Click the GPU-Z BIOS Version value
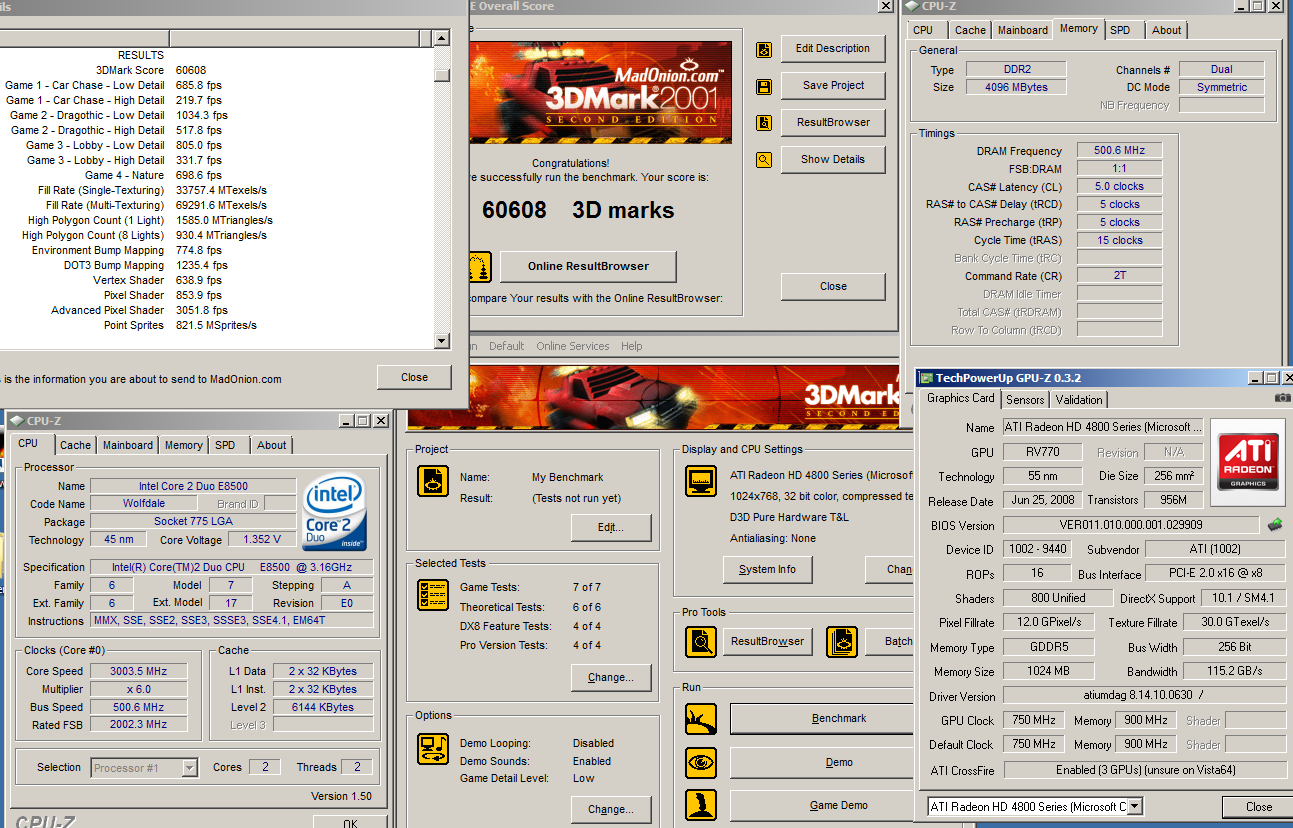The height and width of the screenshot is (828, 1293). pos(1131,525)
